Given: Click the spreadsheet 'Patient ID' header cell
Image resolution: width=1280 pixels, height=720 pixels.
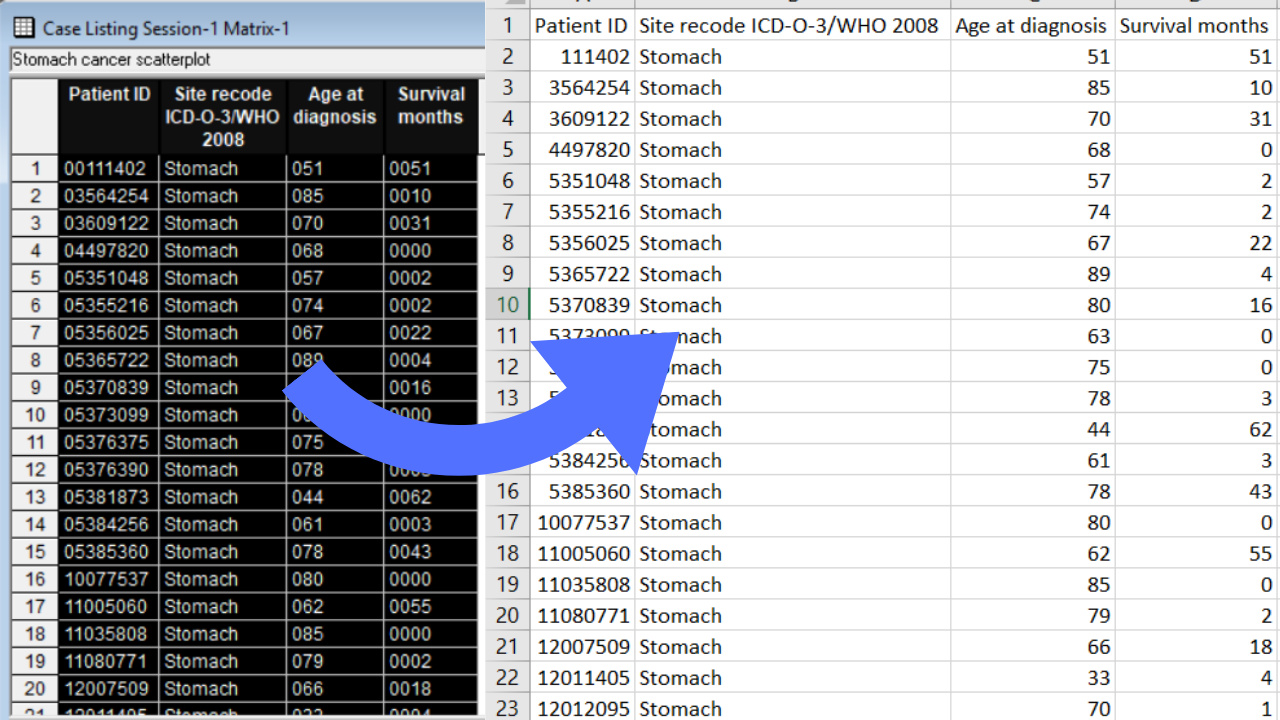Looking at the screenshot, I should (582, 25).
